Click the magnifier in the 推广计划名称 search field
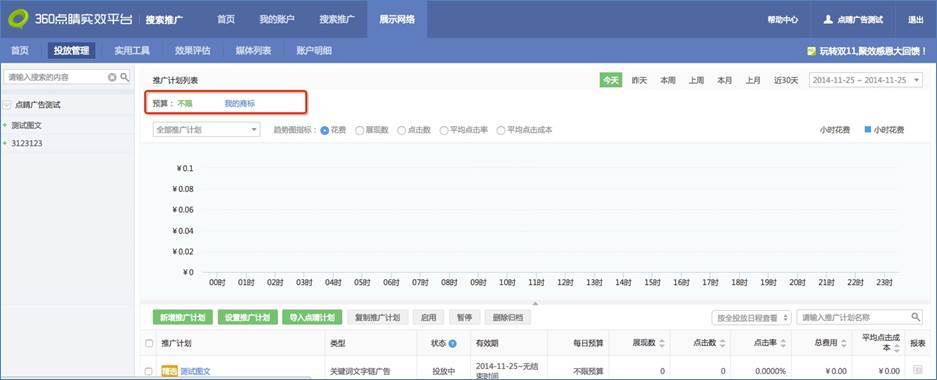This screenshot has width=937, height=380. point(915,317)
